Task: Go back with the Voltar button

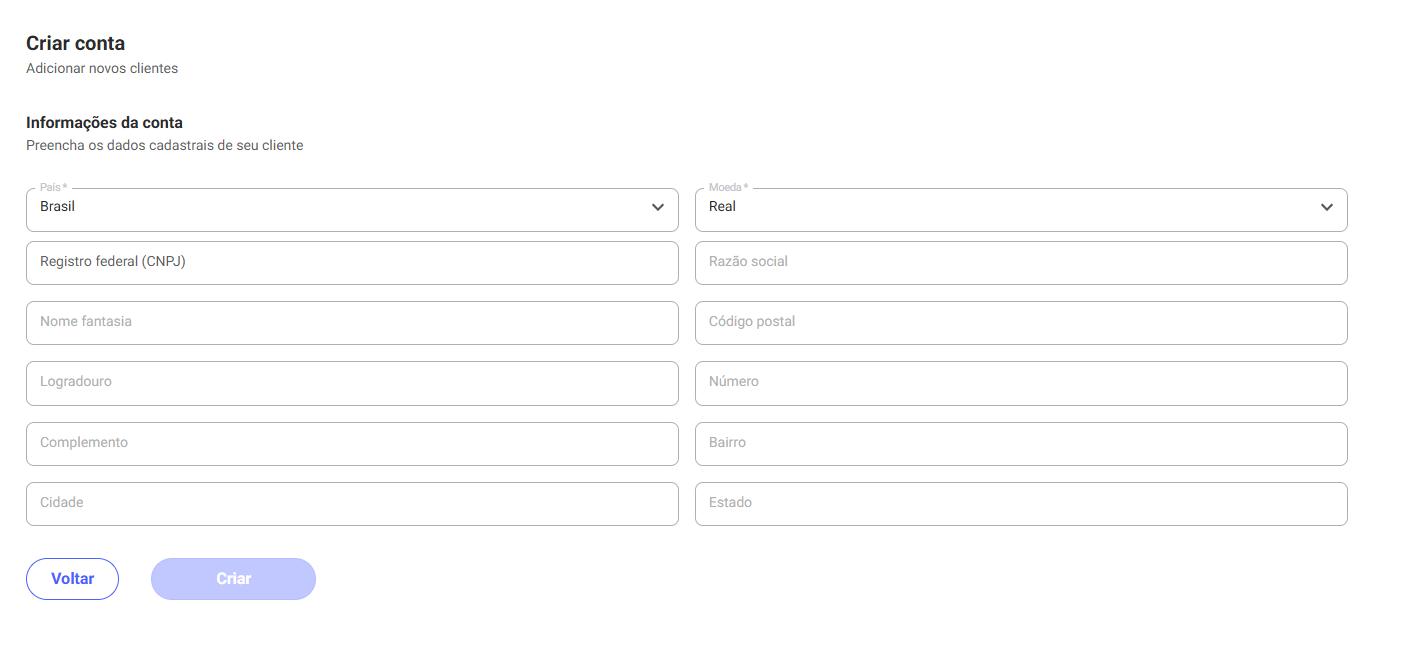Action: [x=72, y=579]
